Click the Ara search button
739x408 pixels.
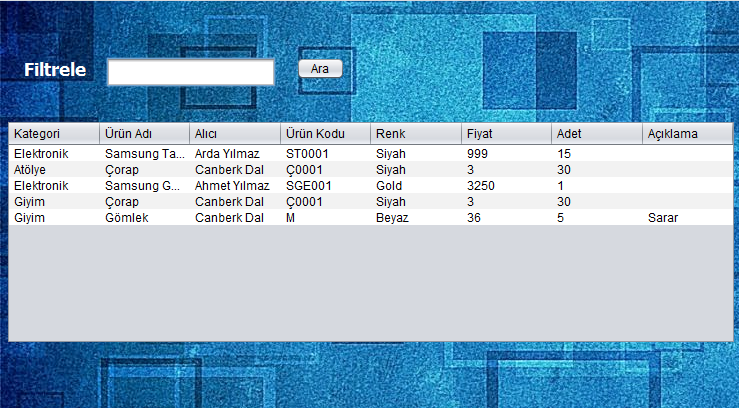coord(320,69)
